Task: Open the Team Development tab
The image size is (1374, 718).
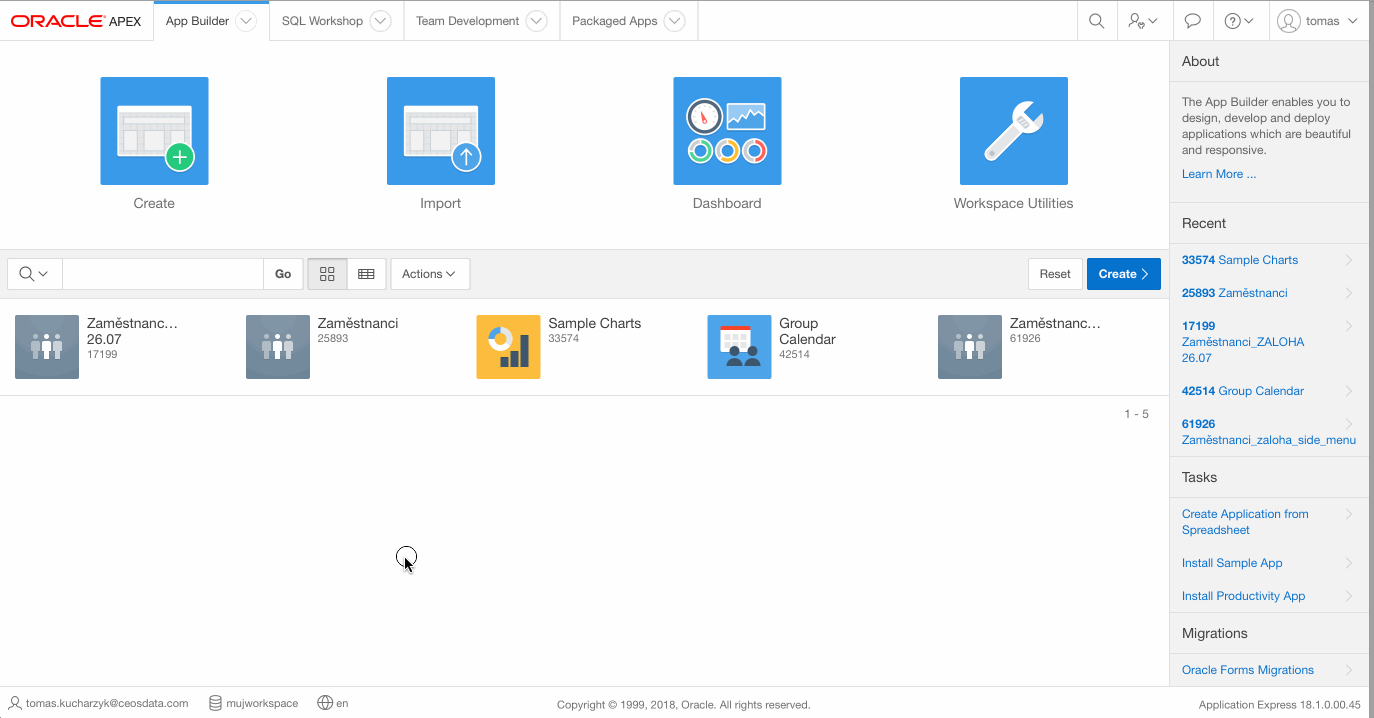Action: pos(467,21)
